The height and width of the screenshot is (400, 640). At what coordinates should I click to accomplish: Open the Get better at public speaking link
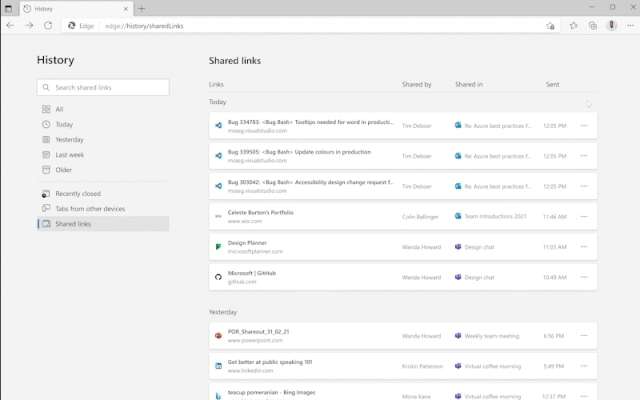click(270, 362)
